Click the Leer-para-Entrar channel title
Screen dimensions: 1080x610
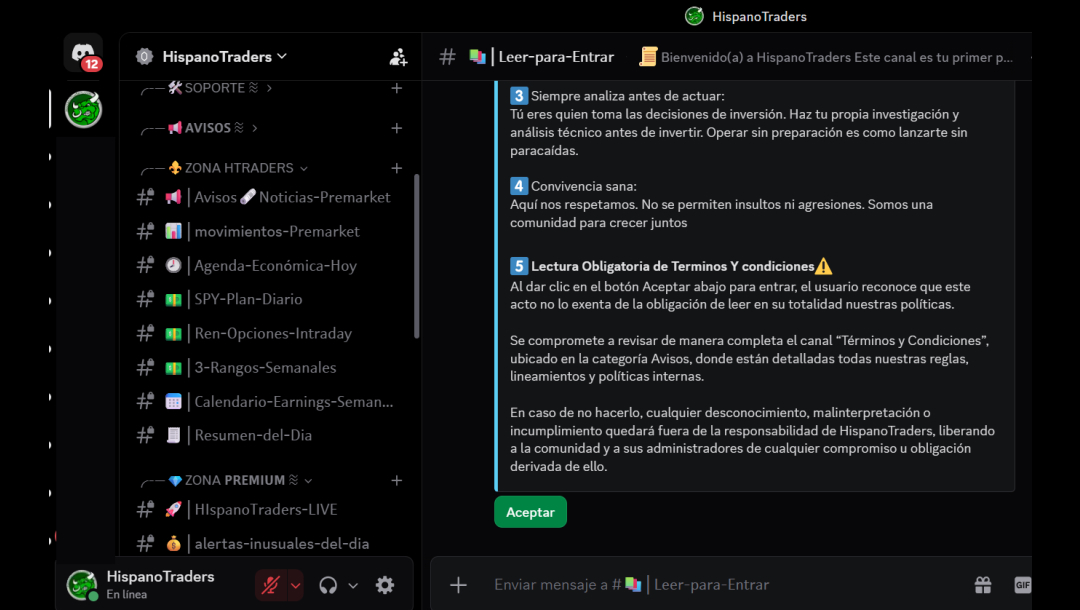click(x=556, y=57)
